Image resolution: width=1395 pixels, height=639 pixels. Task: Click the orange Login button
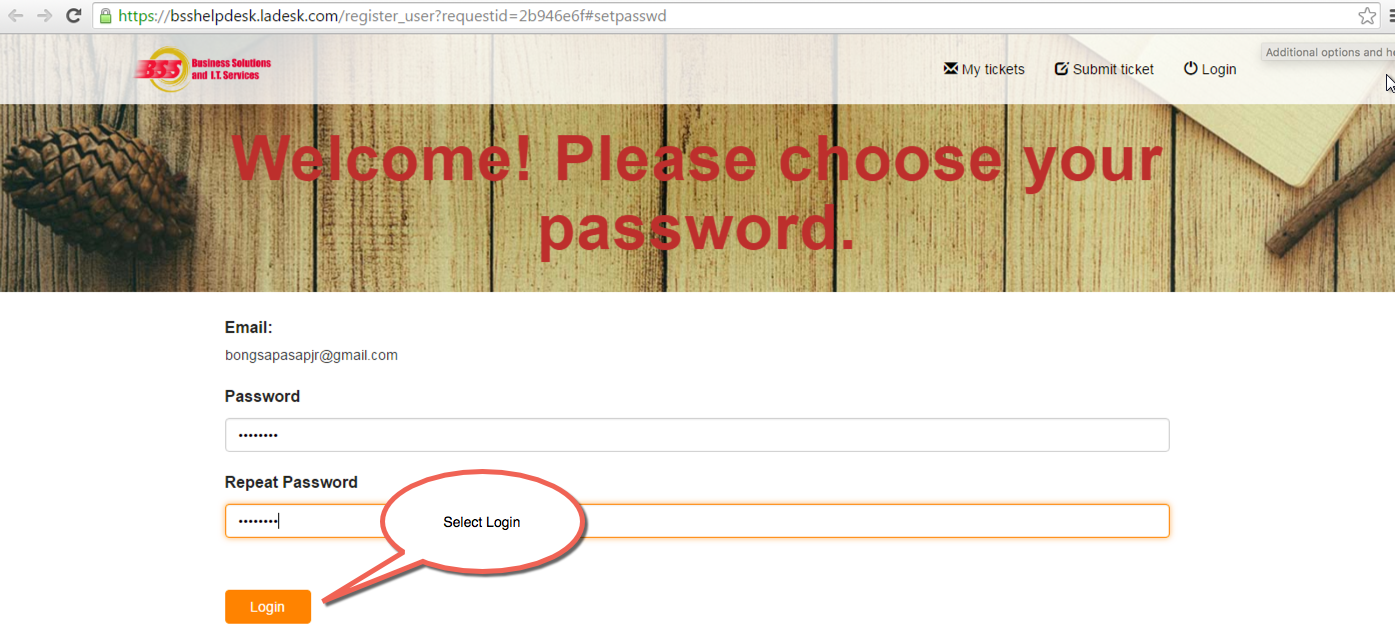(x=268, y=607)
